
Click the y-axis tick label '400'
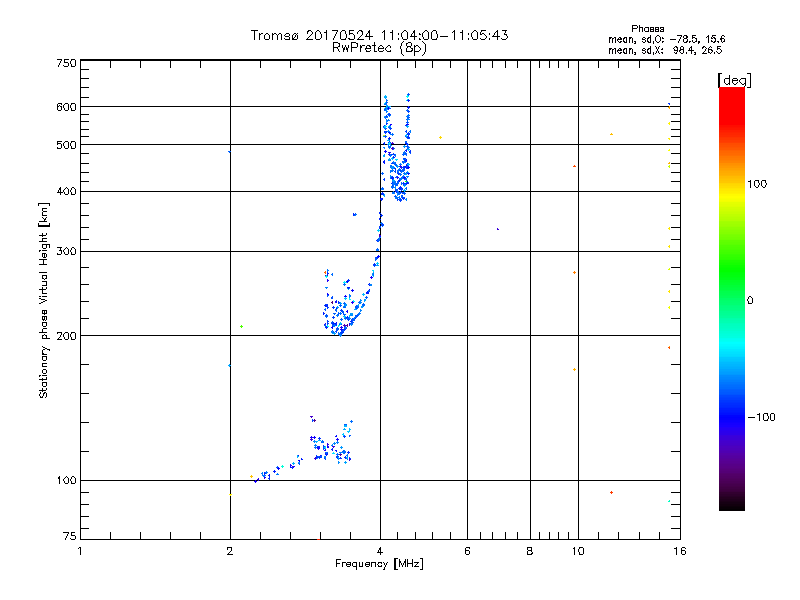[67, 192]
